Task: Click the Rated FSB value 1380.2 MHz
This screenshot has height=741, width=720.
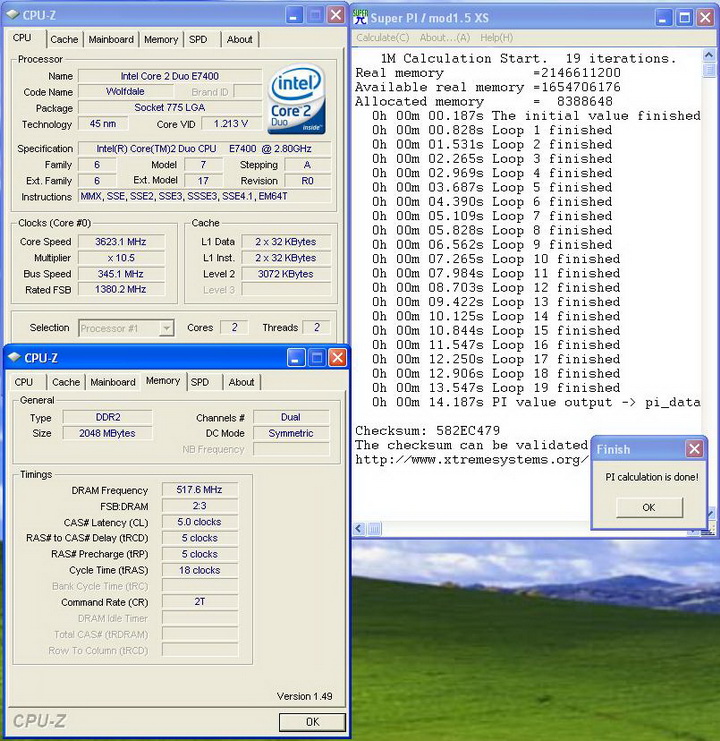Action: coord(121,289)
